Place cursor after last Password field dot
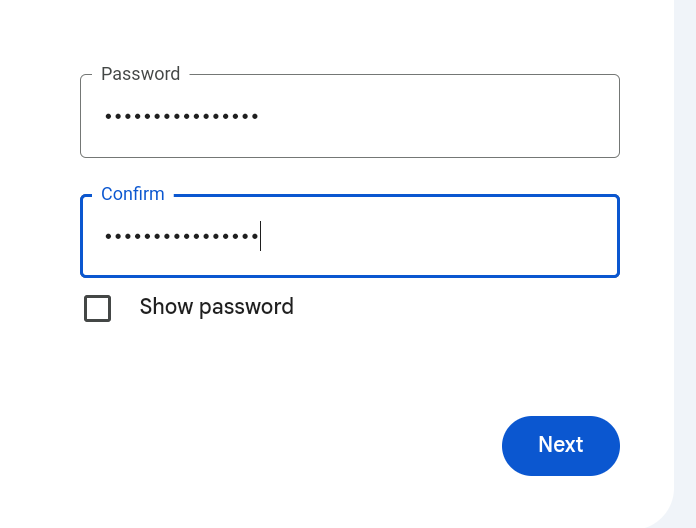 258,117
